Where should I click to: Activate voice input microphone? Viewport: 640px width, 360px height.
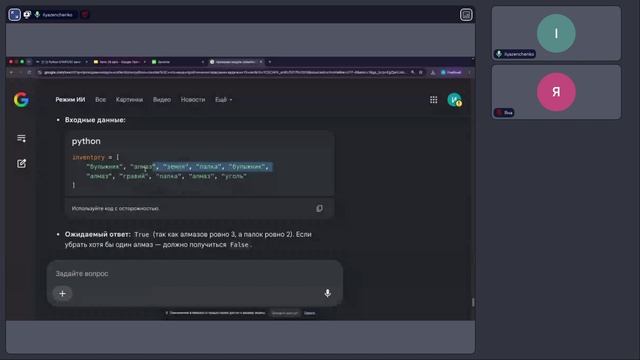pos(327,293)
